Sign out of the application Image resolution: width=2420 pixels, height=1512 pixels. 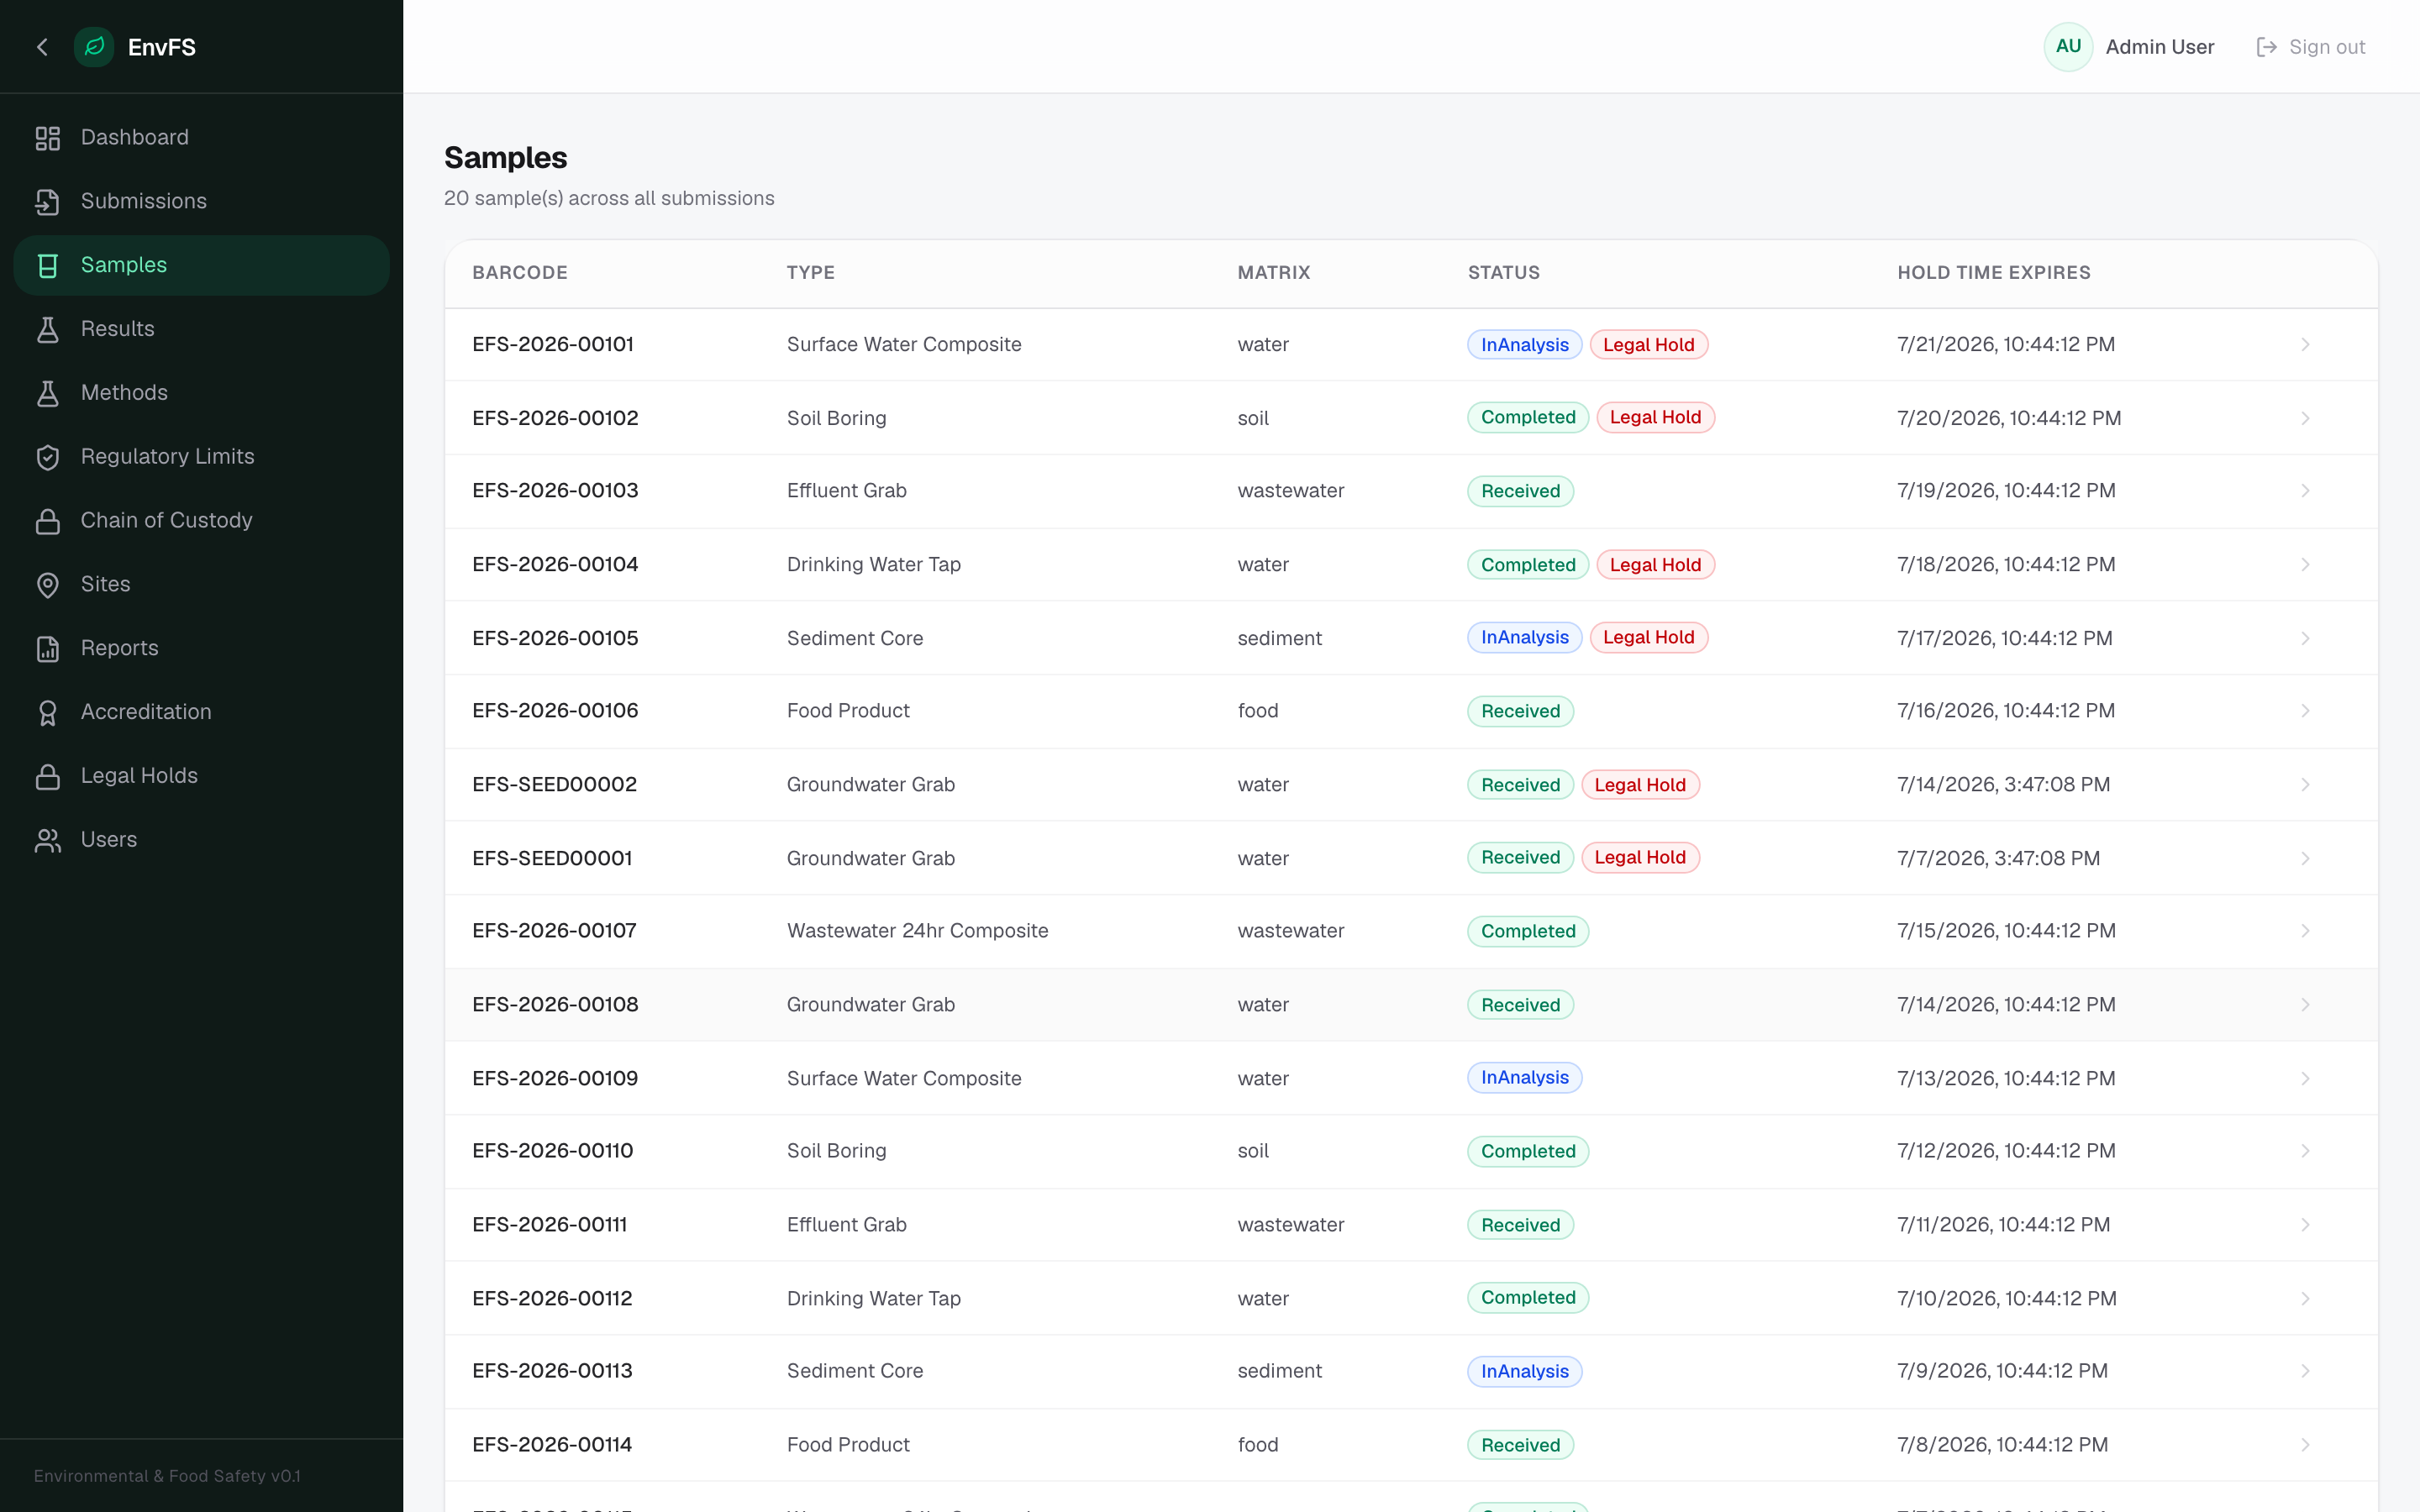pos(2310,47)
